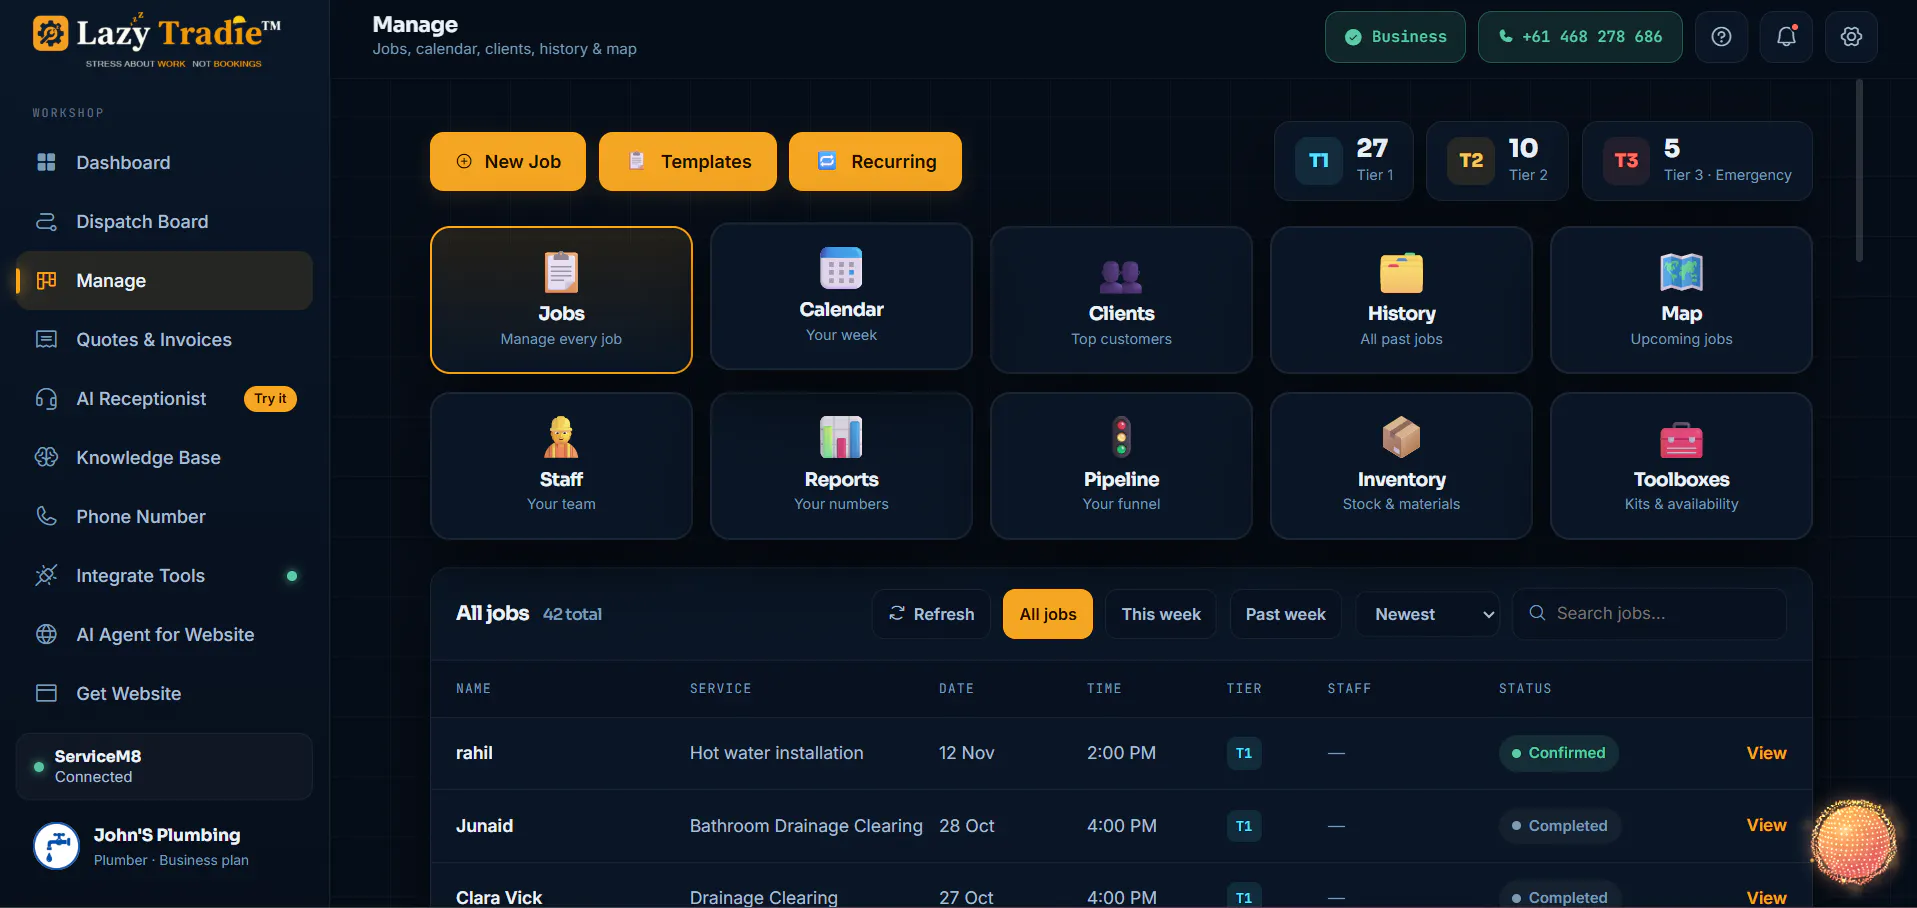The image size is (1917, 908).
Task: Refresh the jobs list
Action: pyautogui.click(x=931, y=614)
